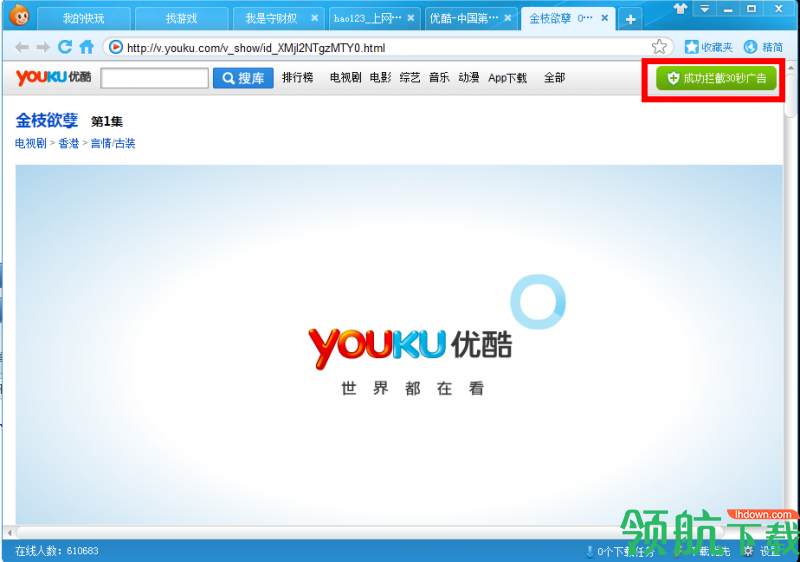This screenshot has height=562, width=800.
Task: Click the 在线人数 status text
Action: pyautogui.click(x=57, y=551)
